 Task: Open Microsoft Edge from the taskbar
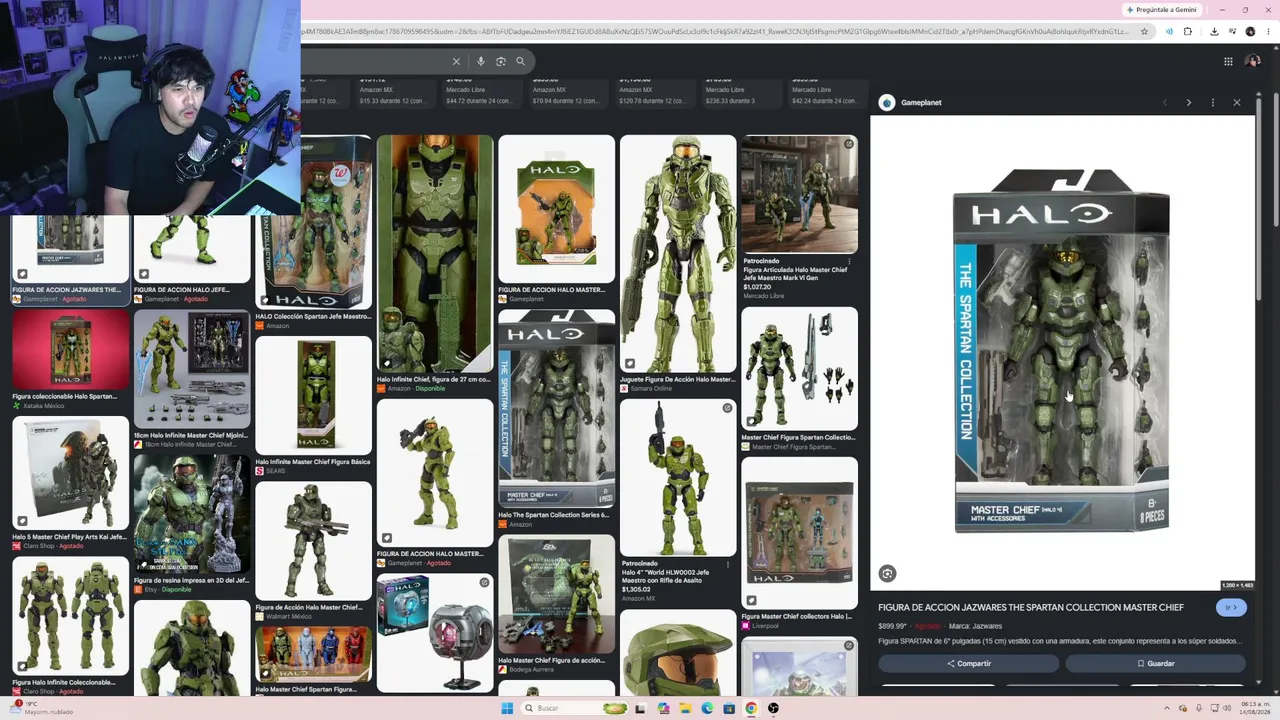707,708
